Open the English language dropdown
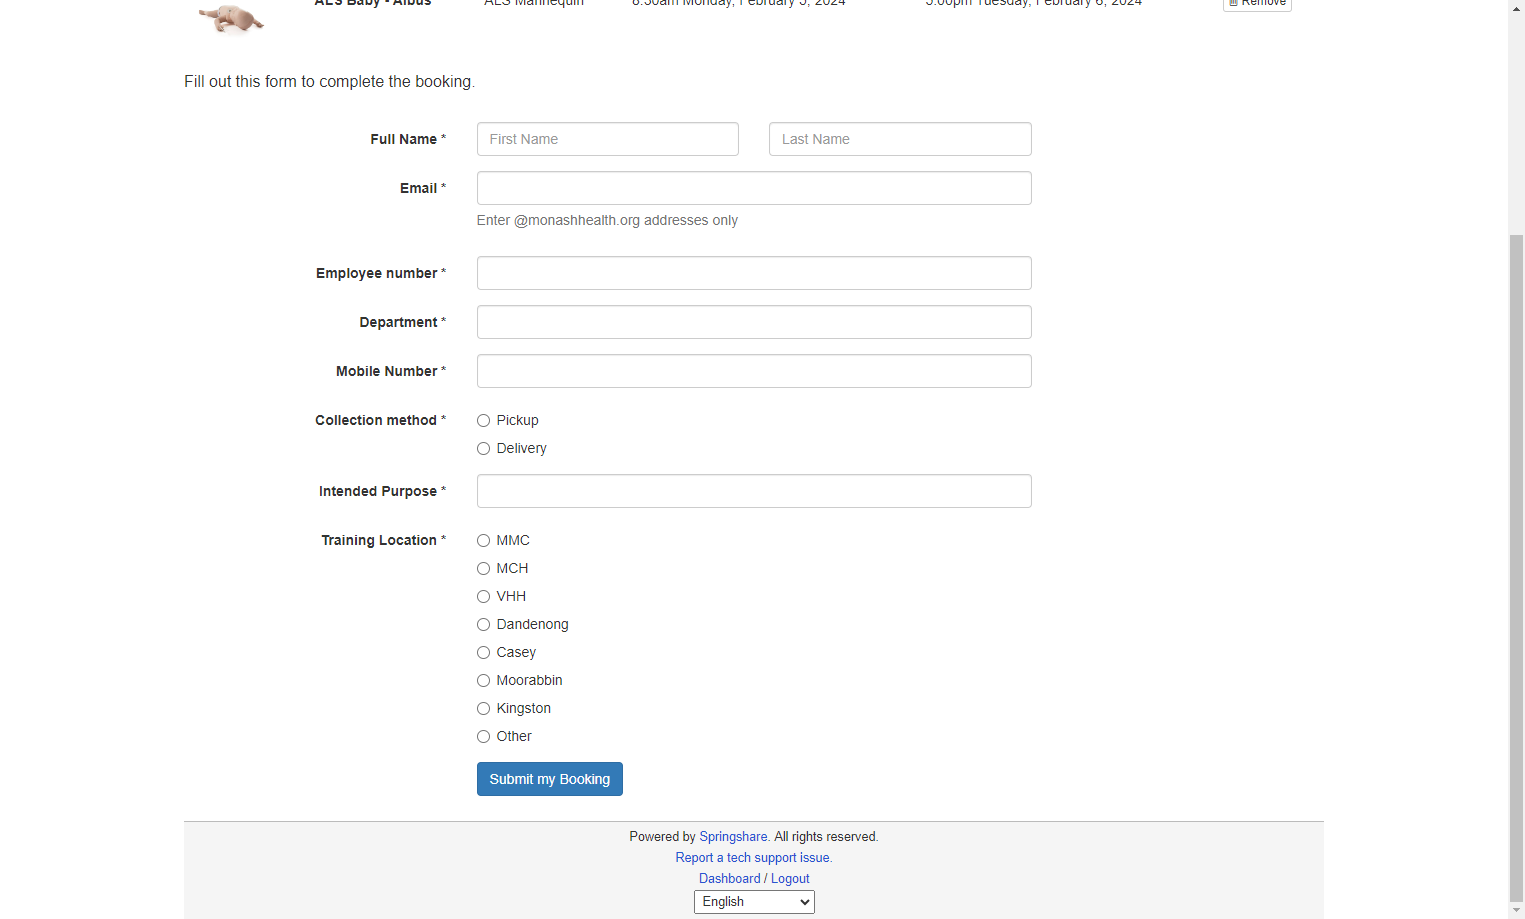The image size is (1525, 919). (x=754, y=902)
